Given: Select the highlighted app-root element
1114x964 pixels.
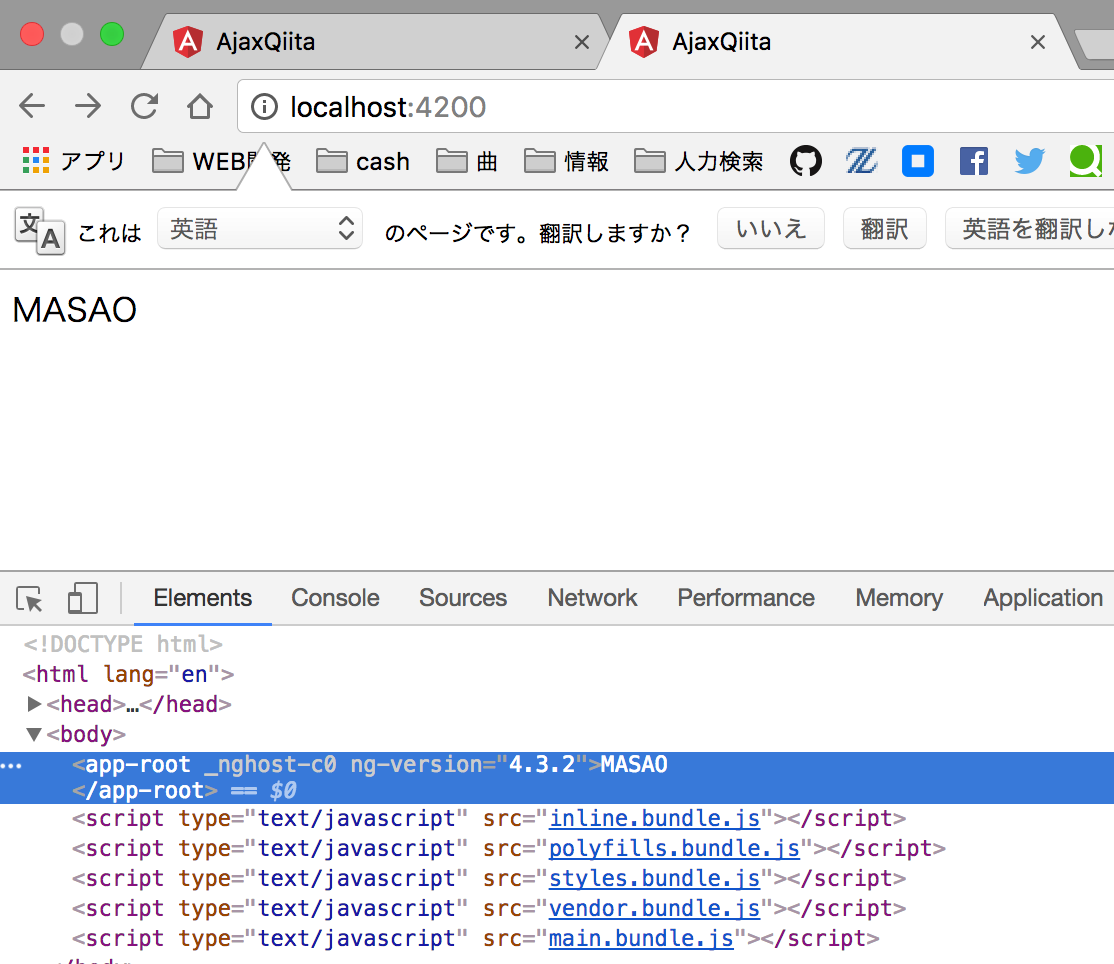Looking at the screenshot, I should pyautogui.click(x=557, y=778).
